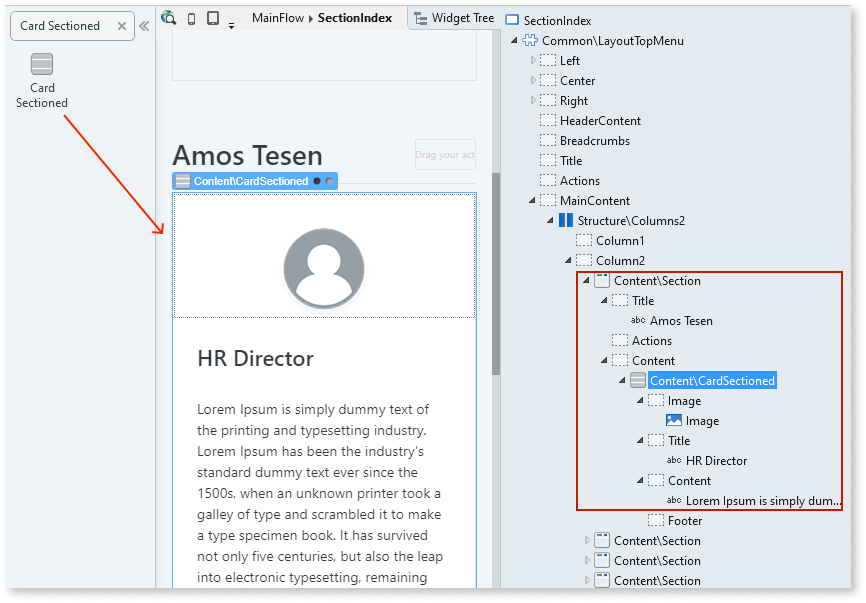Collapse the widget toolbox panel
The image size is (866, 603).
tap(144, 26)
